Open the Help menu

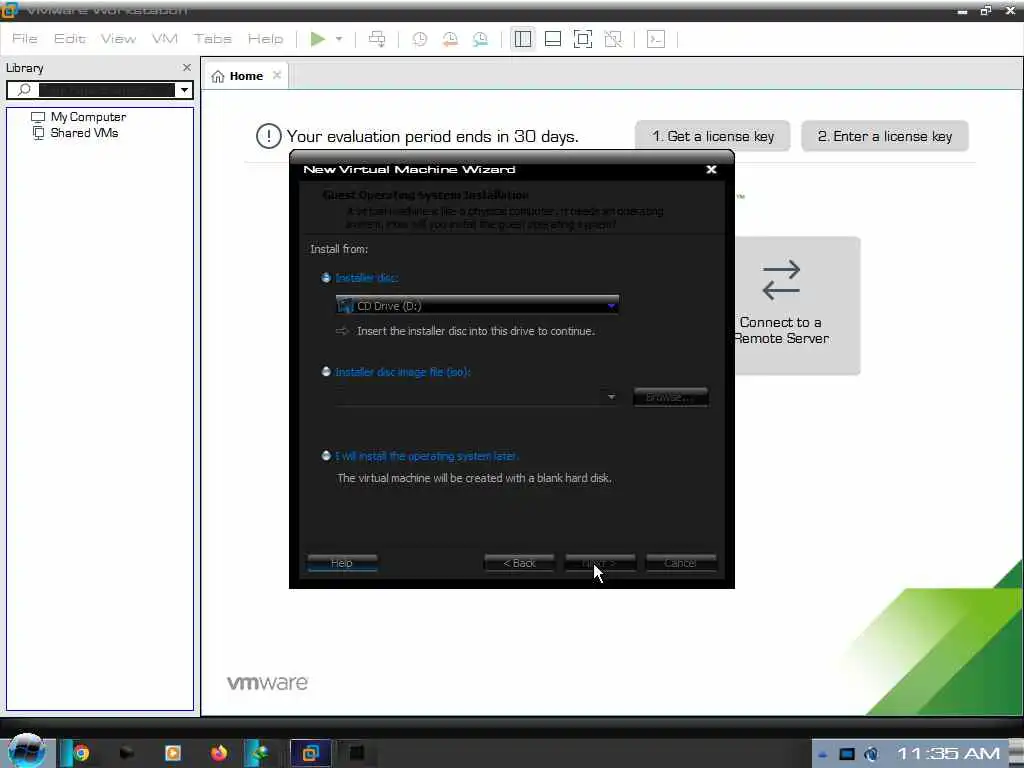(265, 39)
